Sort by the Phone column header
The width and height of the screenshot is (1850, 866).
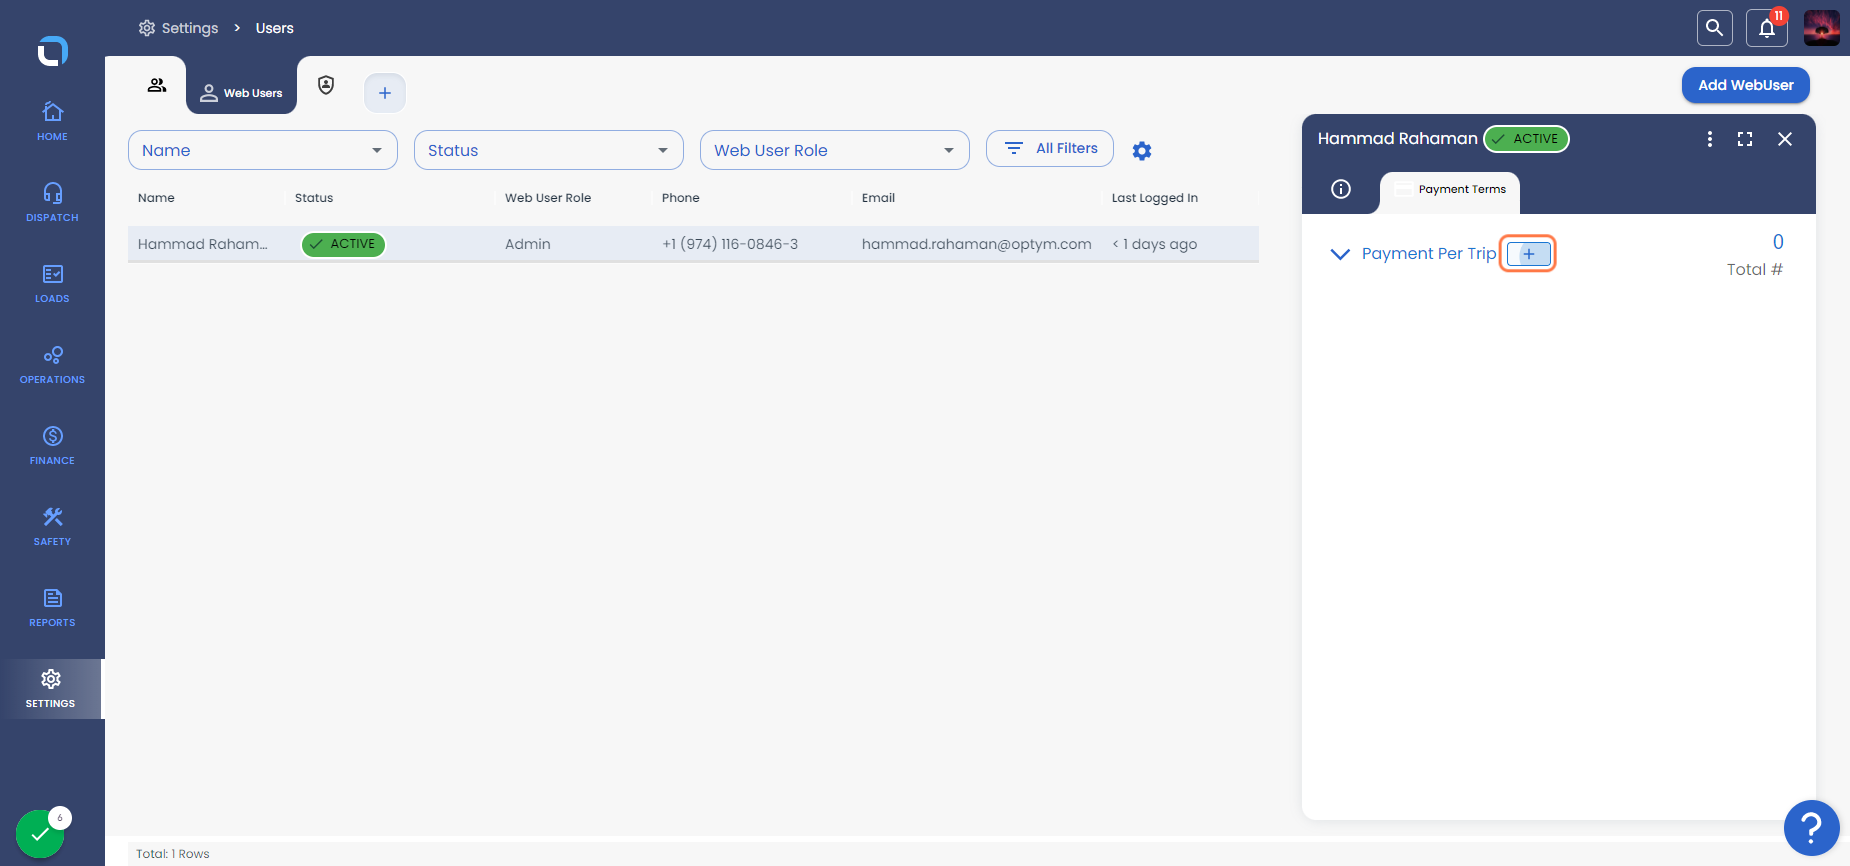pyautogui.click(x=681, y=198)
